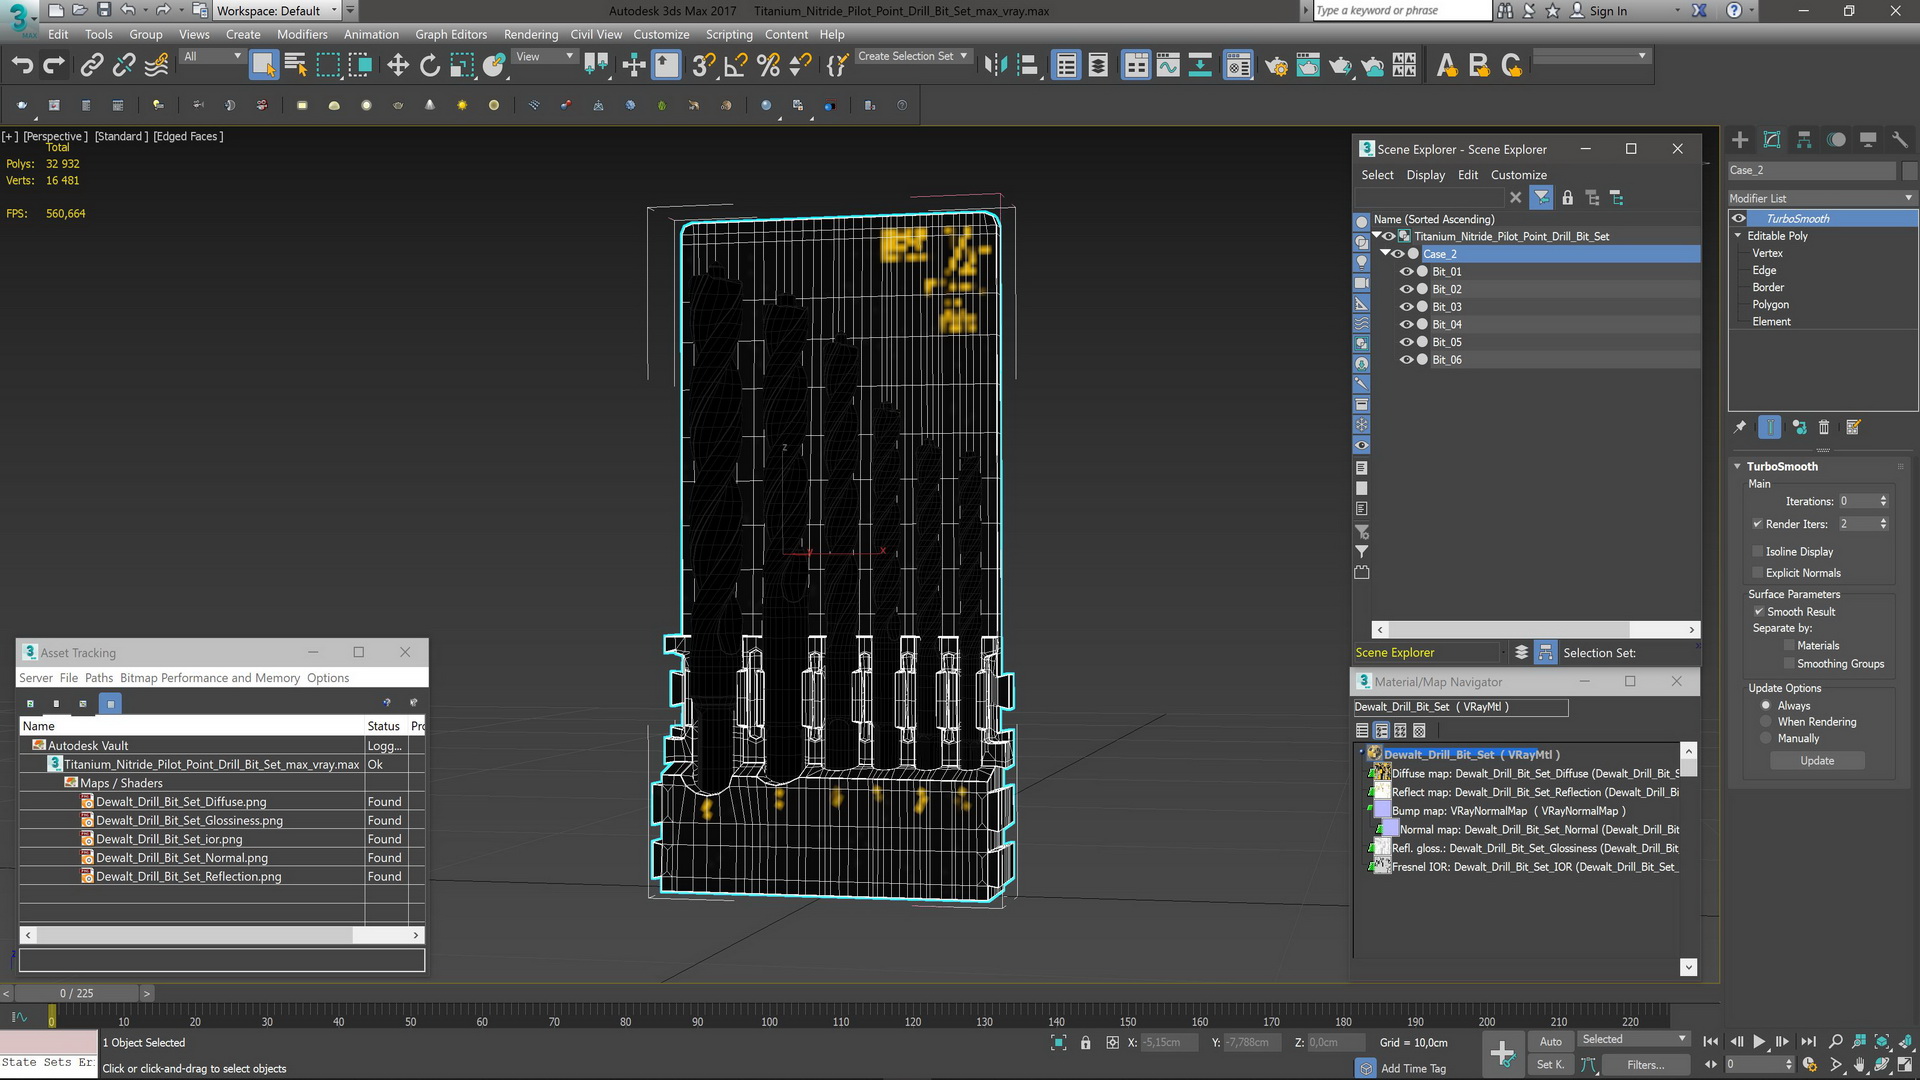
Task: Toggle visibility eye of Bit_03
Action: (1406, 307)
